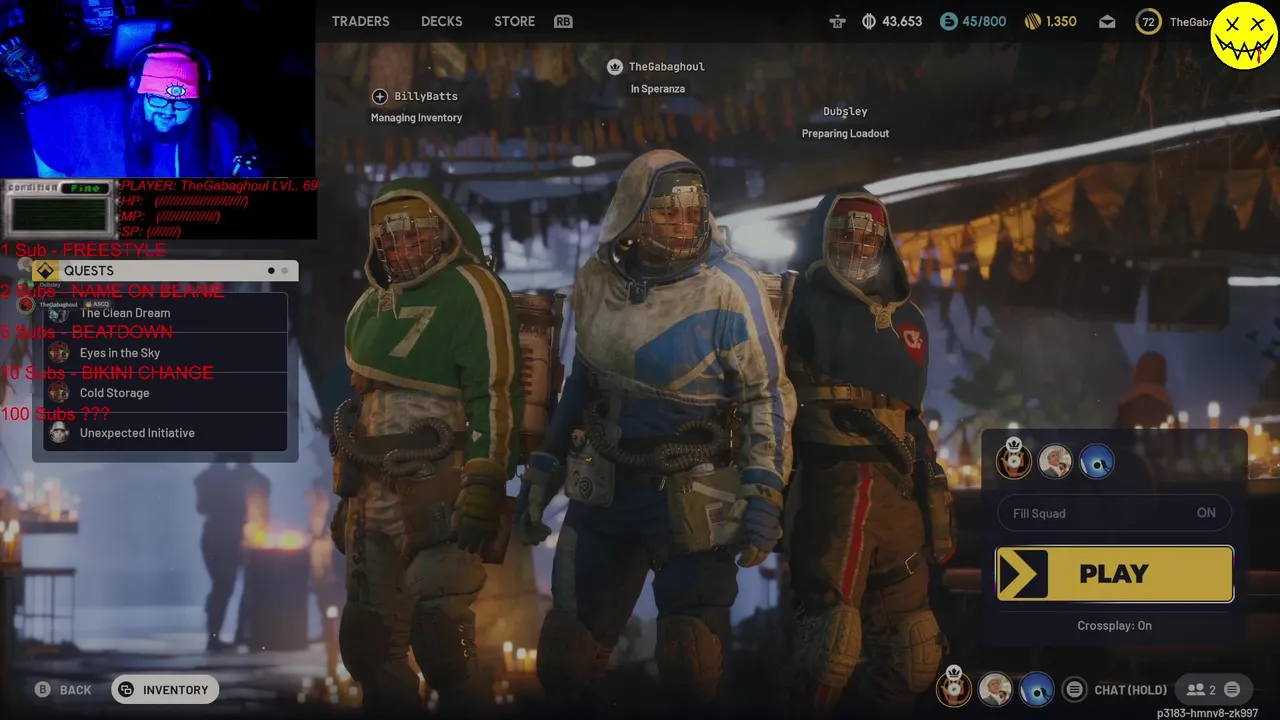The height and width of the screenshot is (720, 1280).
Task: Select Dubsley name above right raider
Action: [x=845, y=111]
